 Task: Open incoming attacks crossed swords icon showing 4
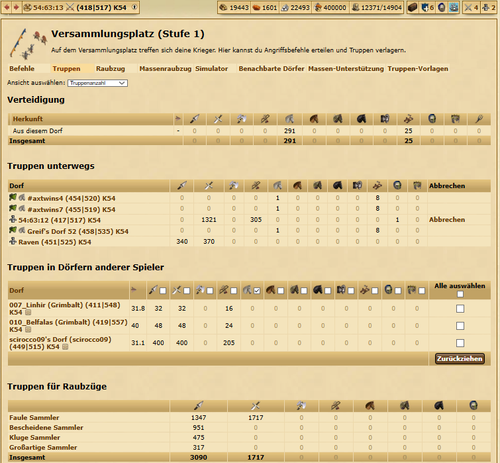[468, 7]
